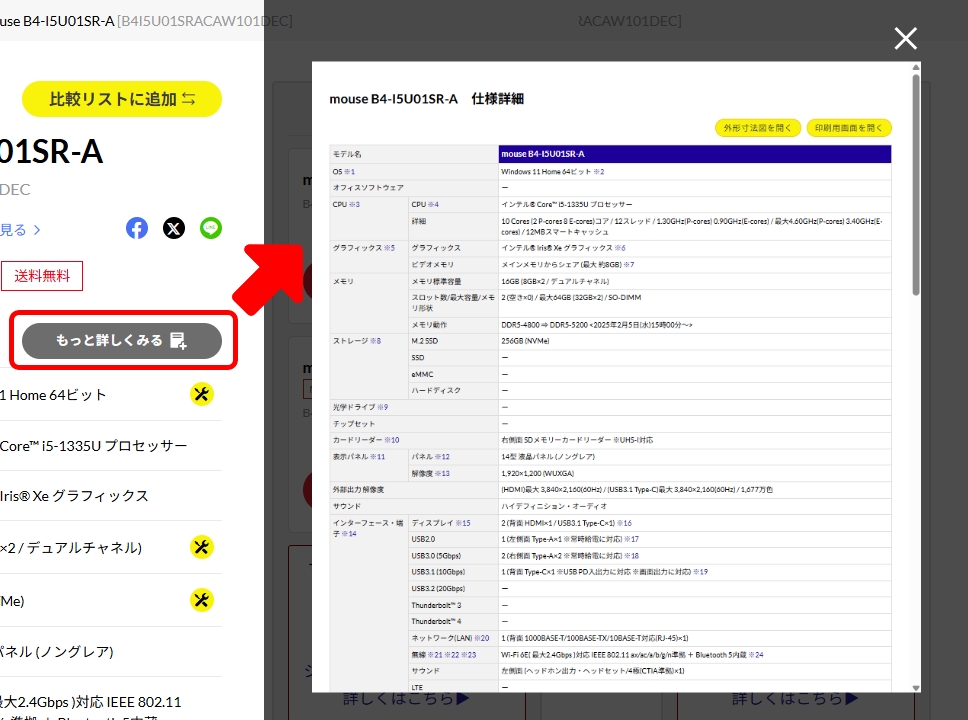Share the product via the LINE icon
968x720 pixels.
pyautogui.click(x=210, y=228)
